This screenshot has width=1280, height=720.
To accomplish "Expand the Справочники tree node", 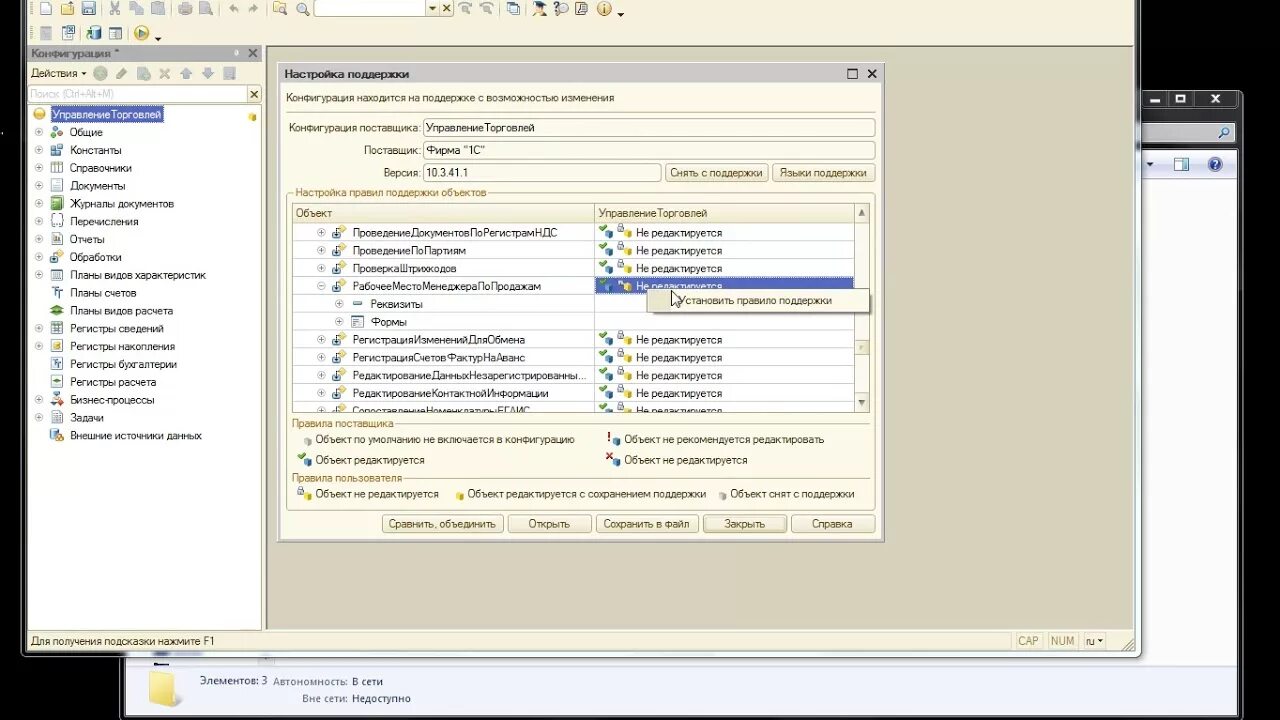I will coord(39,168).
